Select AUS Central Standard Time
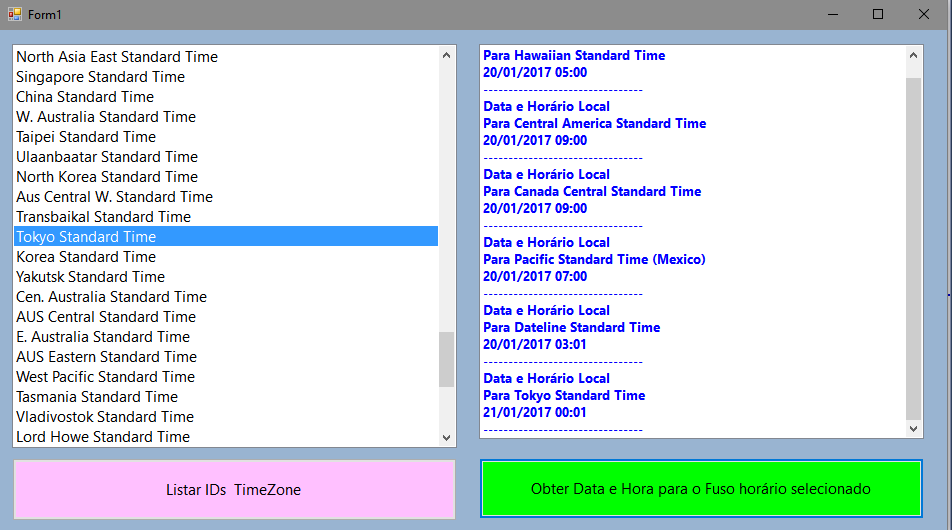The height and width of the screenshot is (530, 952). [226, 317]
